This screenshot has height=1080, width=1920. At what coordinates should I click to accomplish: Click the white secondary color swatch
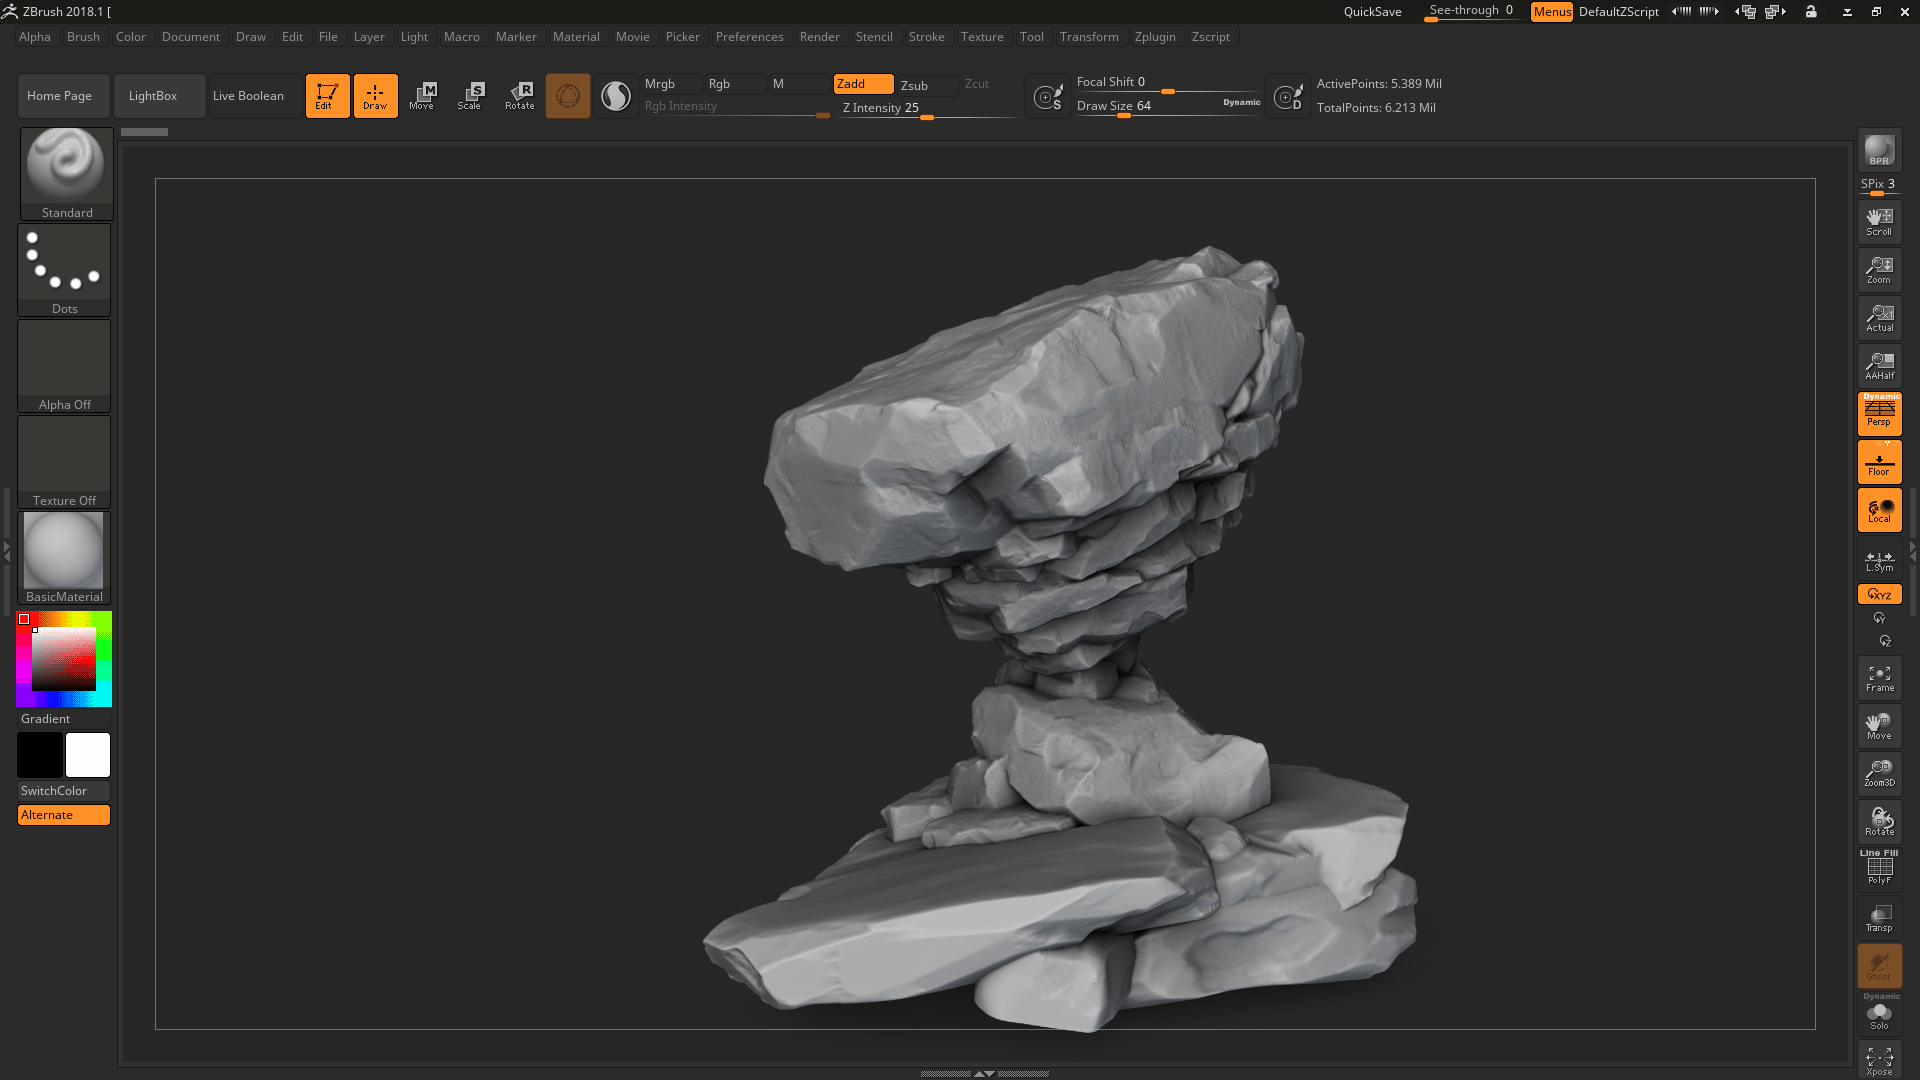coord(88,755)
